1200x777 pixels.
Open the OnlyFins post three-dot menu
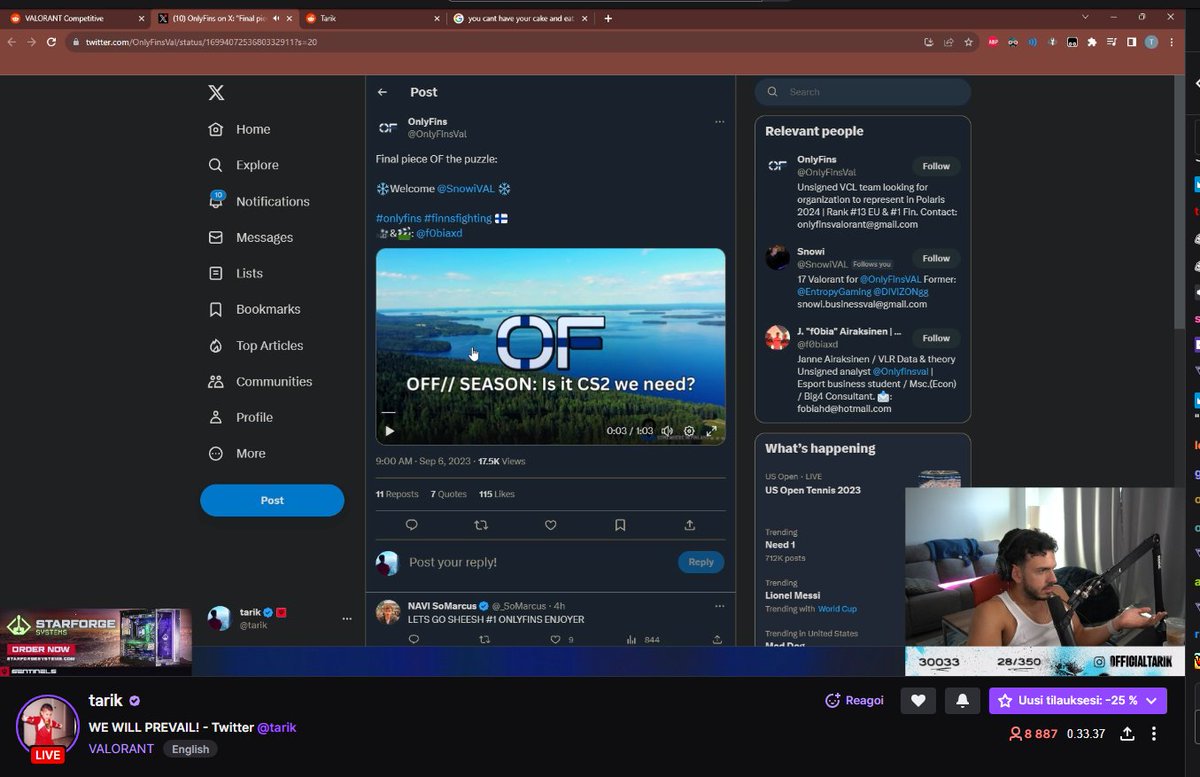pos(719,122)
